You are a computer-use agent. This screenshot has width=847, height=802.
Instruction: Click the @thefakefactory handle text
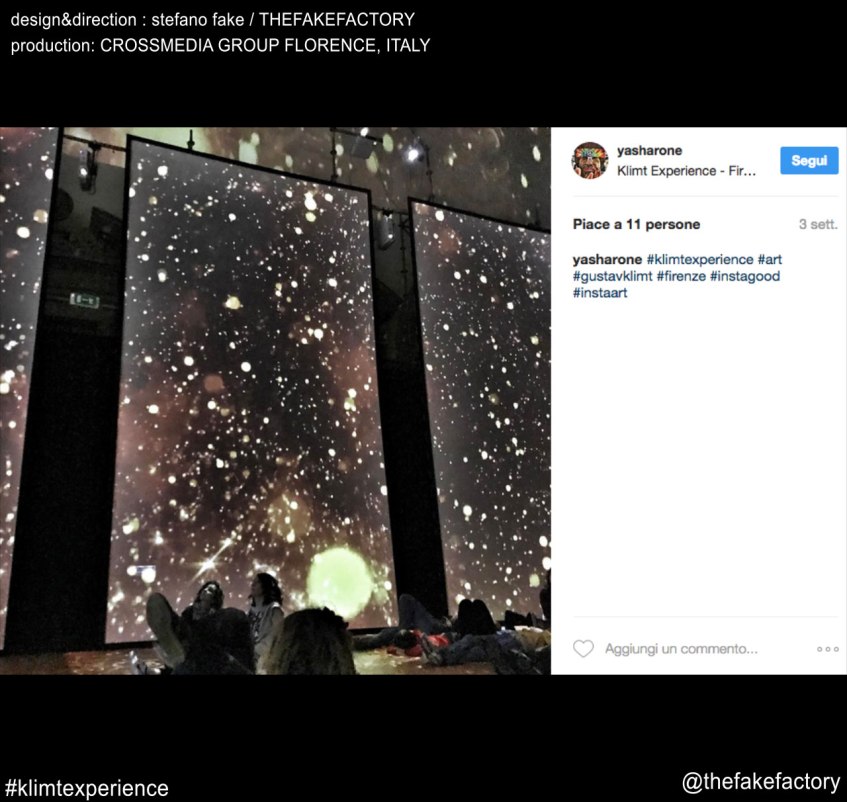click(761, 781)
